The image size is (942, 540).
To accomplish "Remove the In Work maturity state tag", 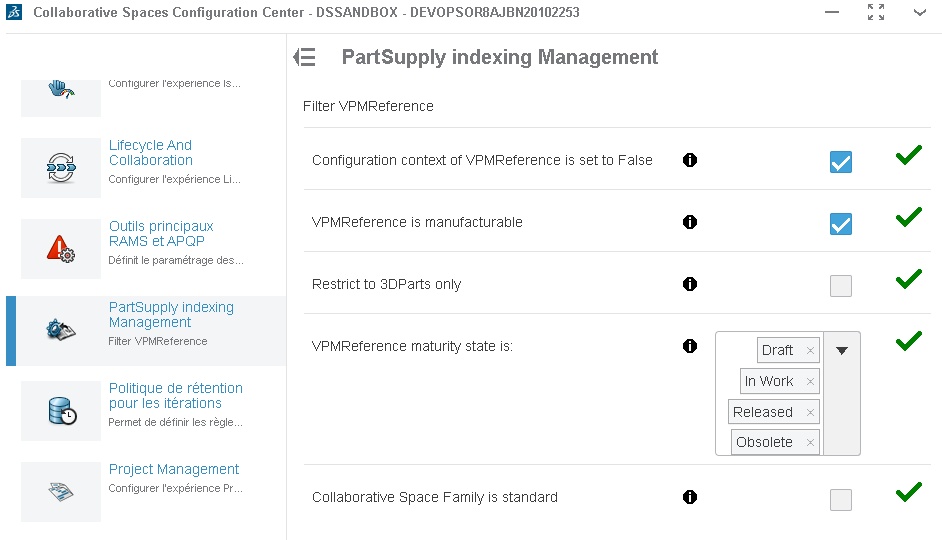I will pyautogui.click(x=810, y=381).
